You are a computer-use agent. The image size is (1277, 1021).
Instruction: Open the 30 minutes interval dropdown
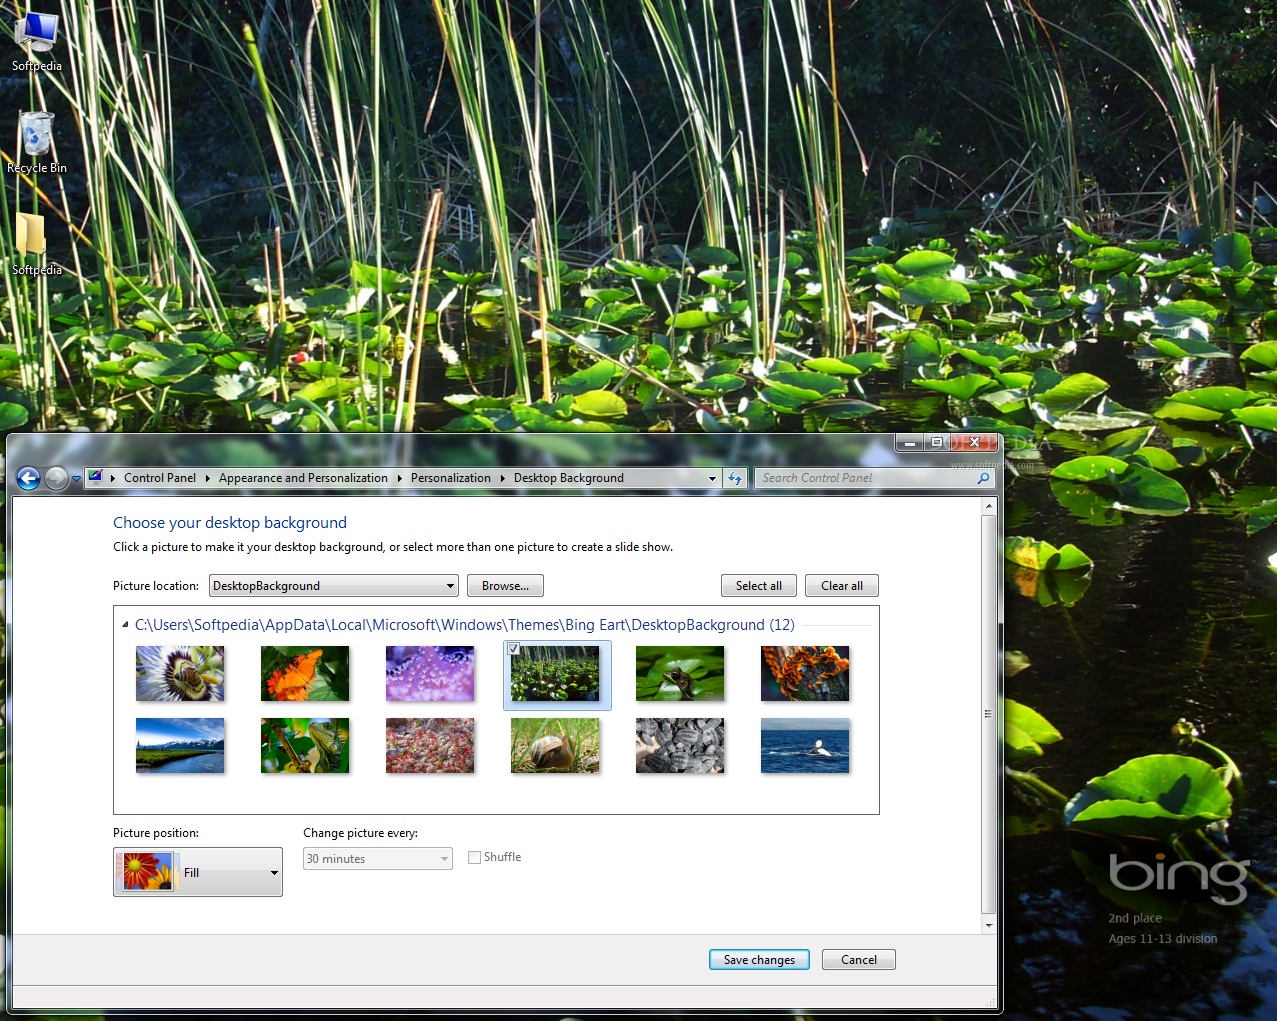tap(378, 859)
